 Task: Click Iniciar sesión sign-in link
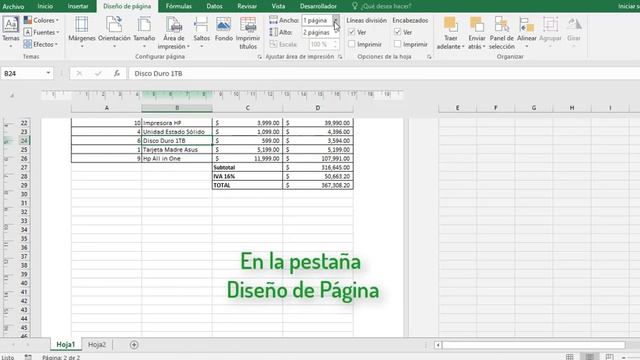coord(629,6)
